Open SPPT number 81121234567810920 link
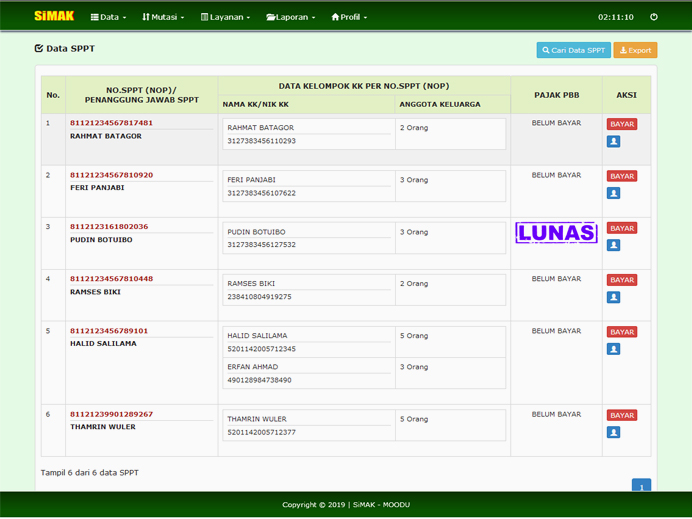The image size is (692, 519). [111, 175]
